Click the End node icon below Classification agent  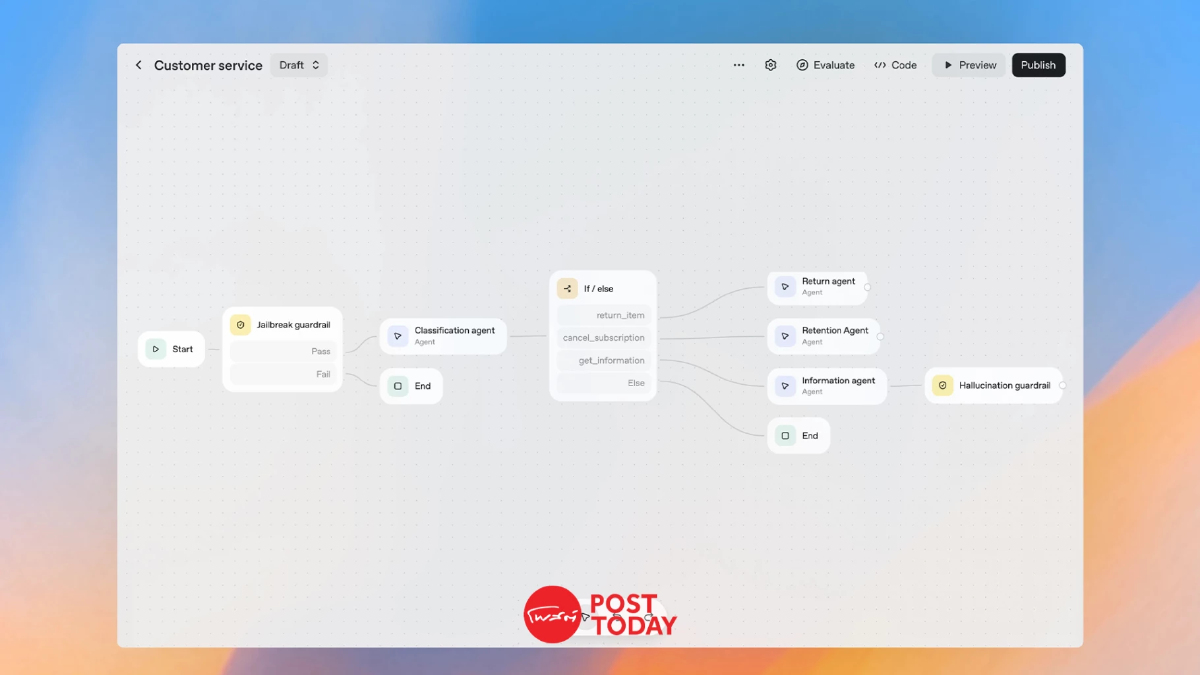(x=398, y=386)
